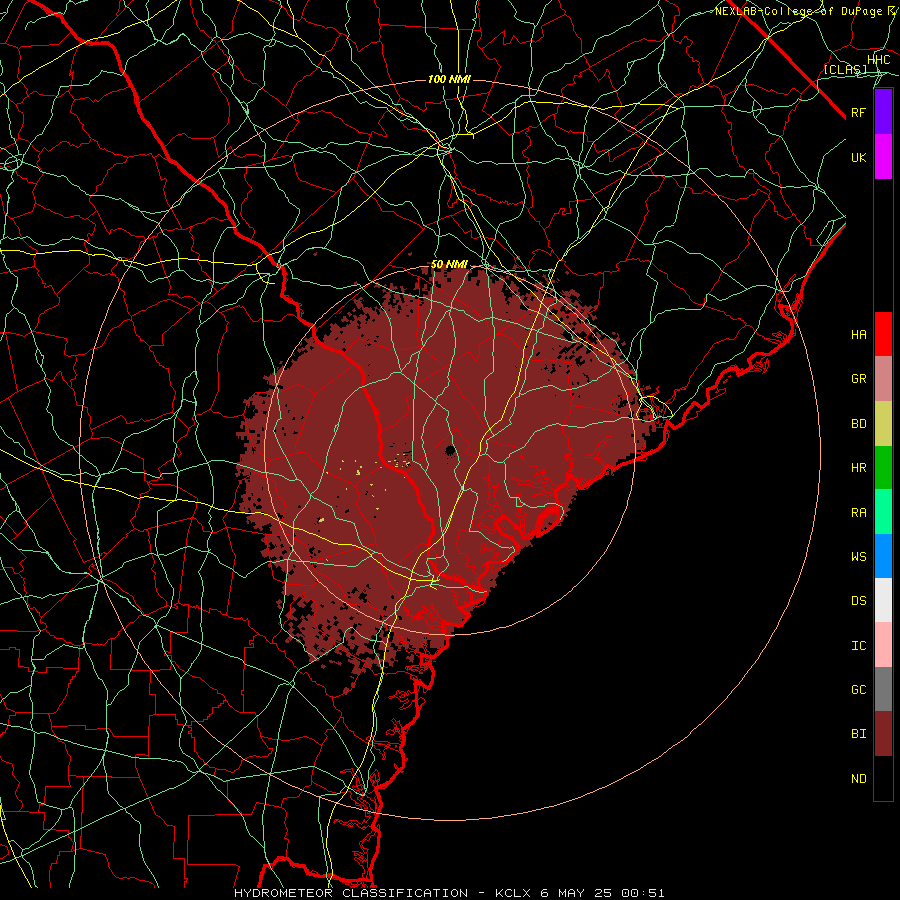This screenshot has height=900, width=900.
Task: Click the HR green legend swatch
Action: tap(883, 468)
